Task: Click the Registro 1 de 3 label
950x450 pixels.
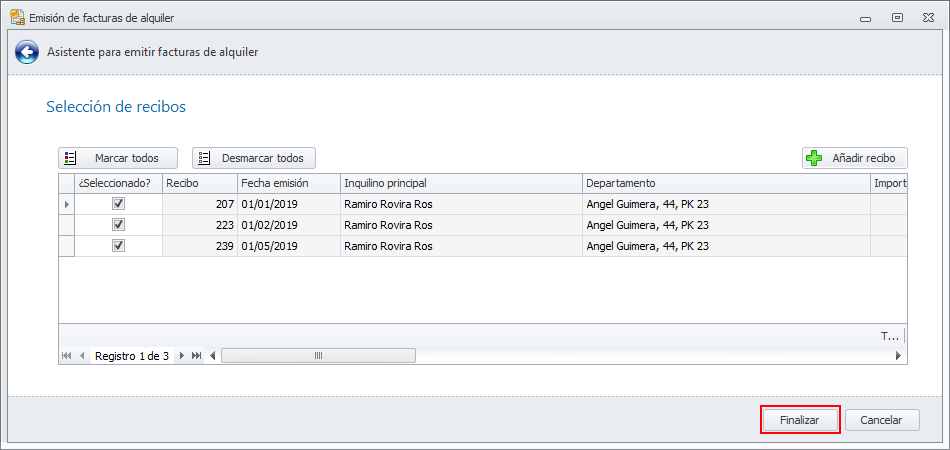Action: 132,356
